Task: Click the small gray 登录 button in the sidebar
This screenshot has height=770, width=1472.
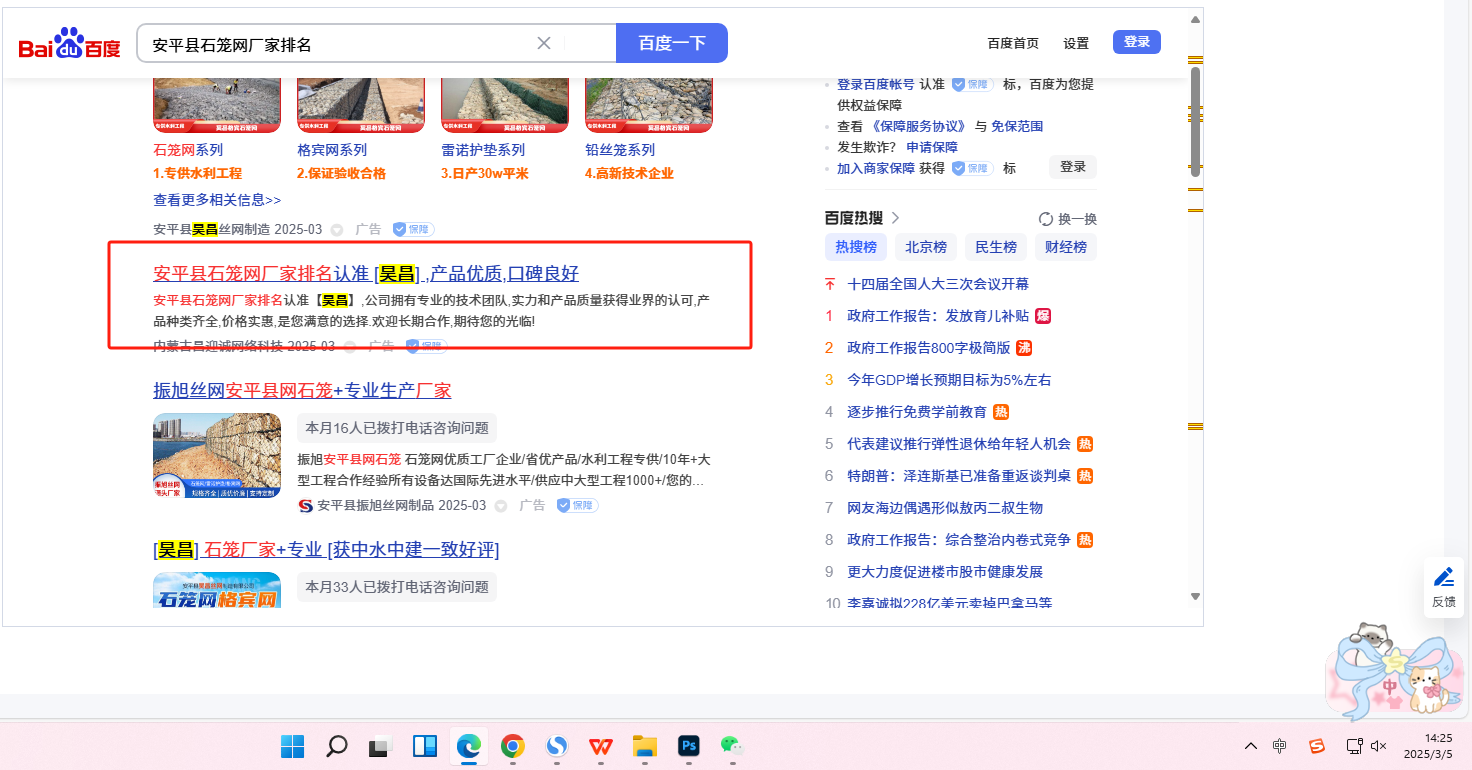Action: coord(1073,167)
